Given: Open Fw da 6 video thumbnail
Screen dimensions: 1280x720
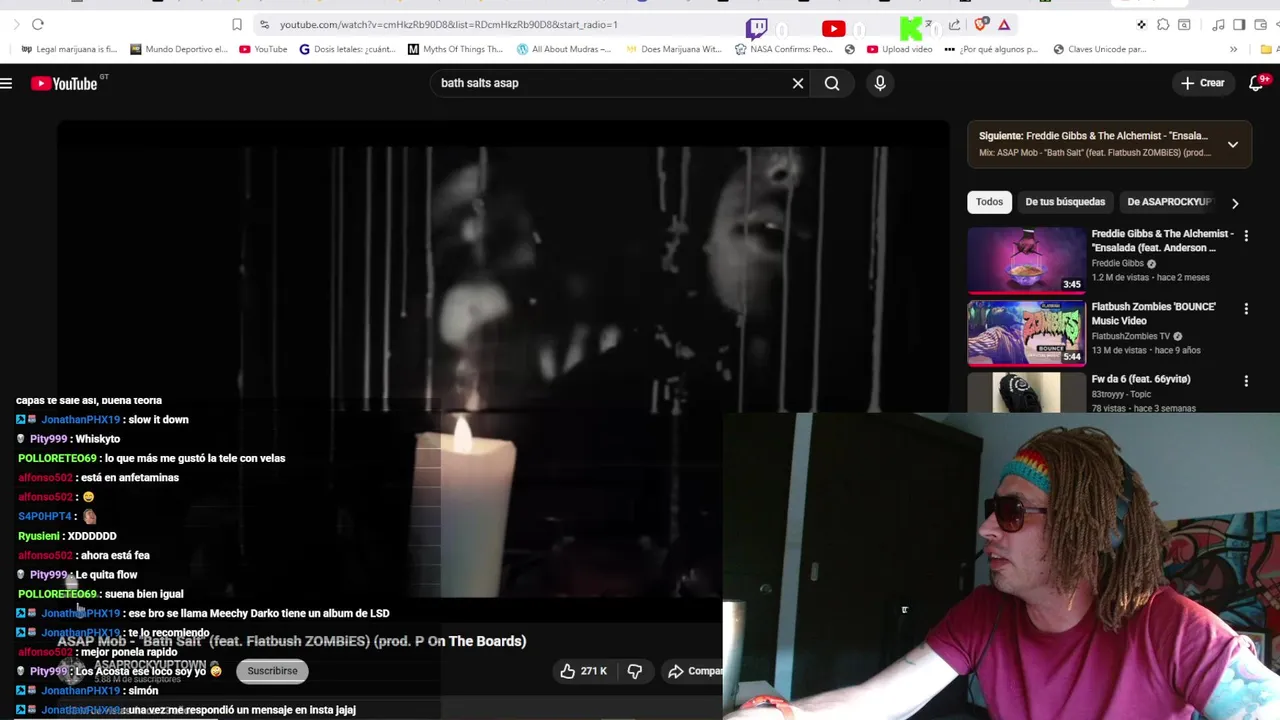Looking at the screenshot, I should [x=1026, y=392].
